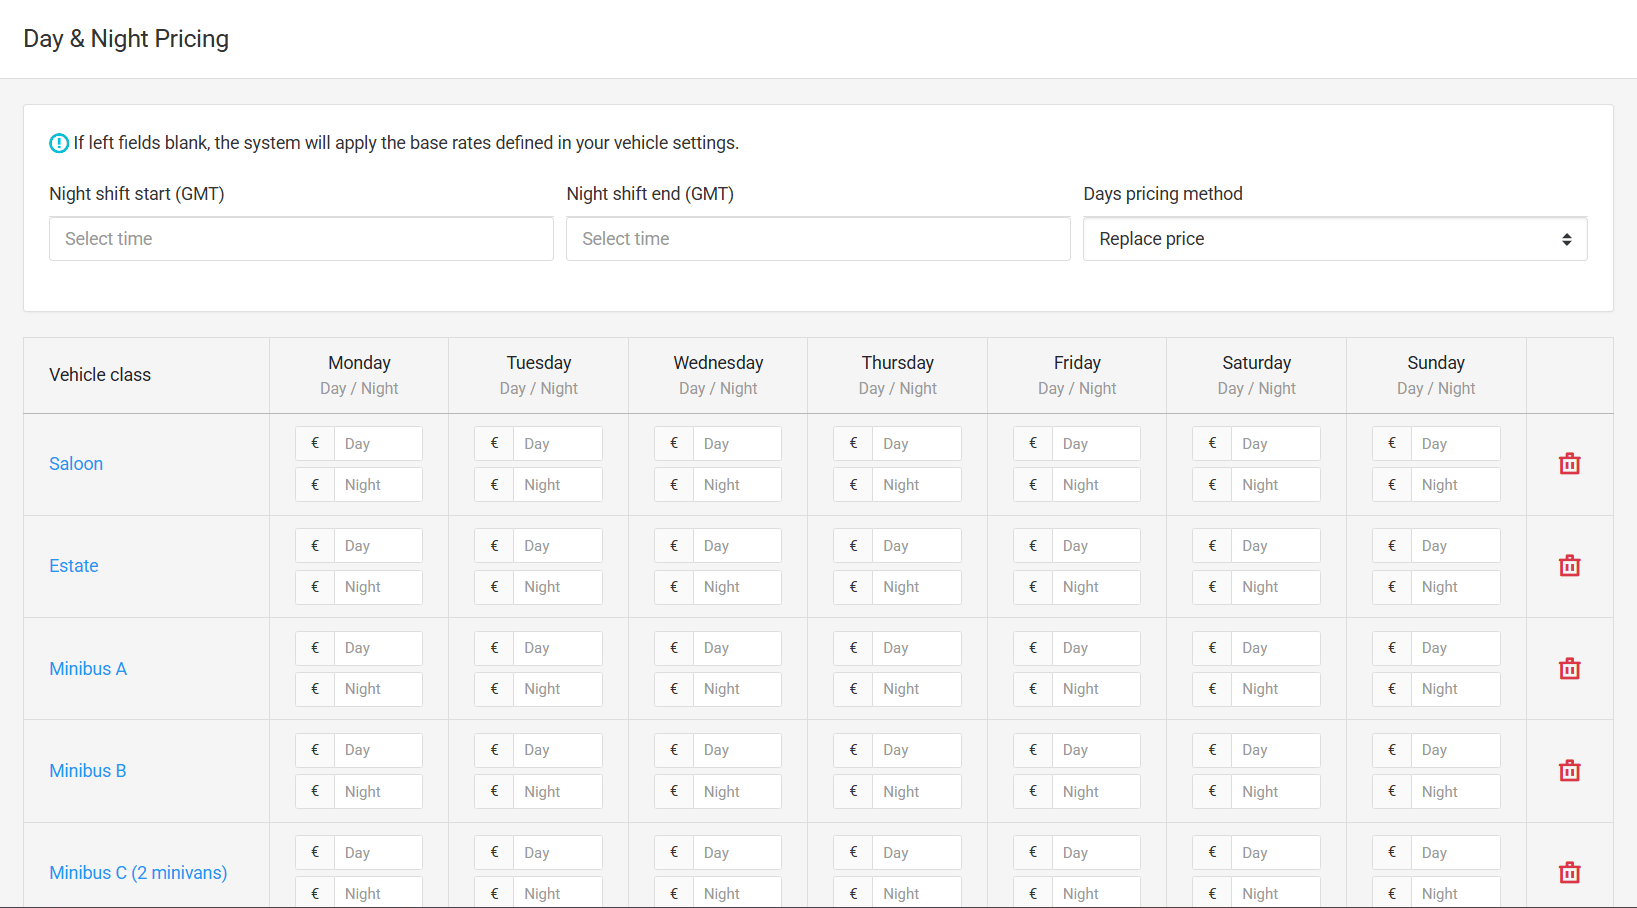
Task: Open the Estate vehicle class link
Action: (x=74, y=566)
